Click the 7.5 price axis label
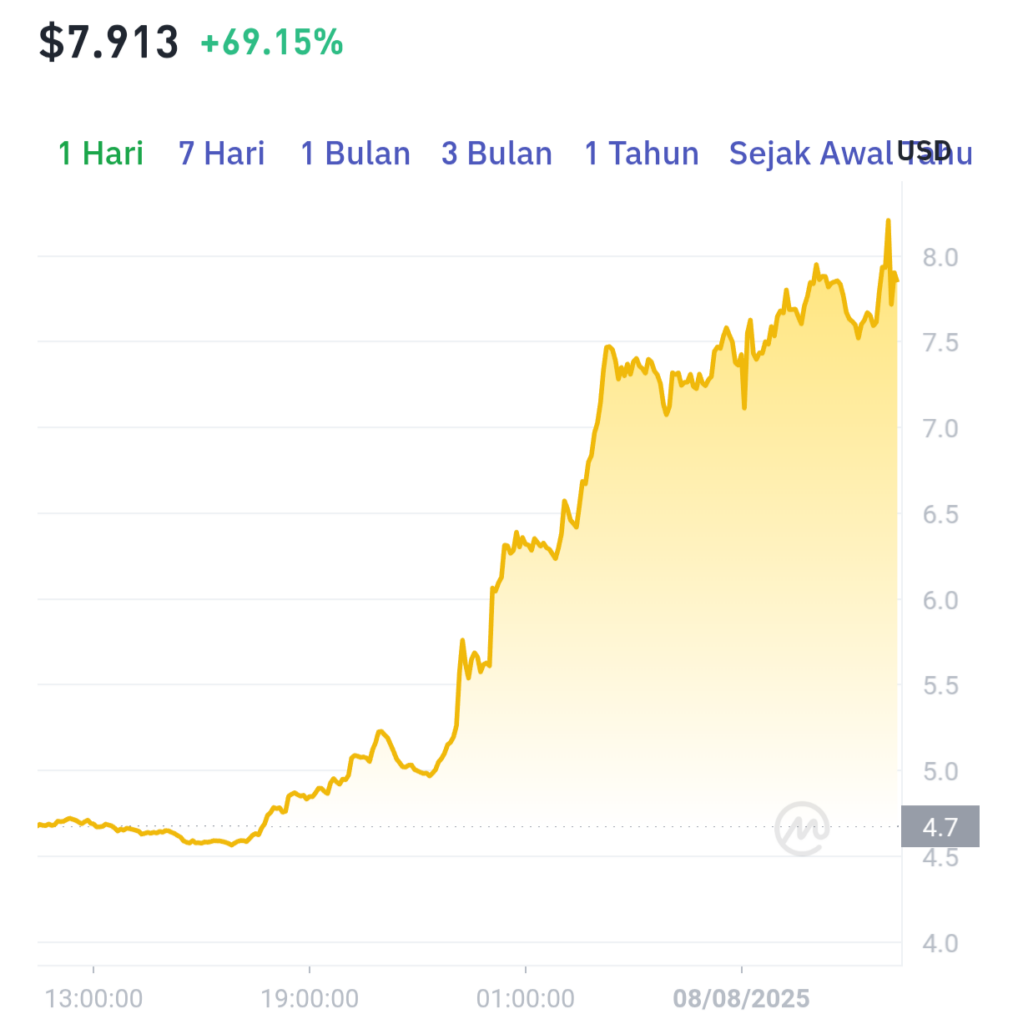This screenshot has width=1018, height=1024. (x=940, y=342)
